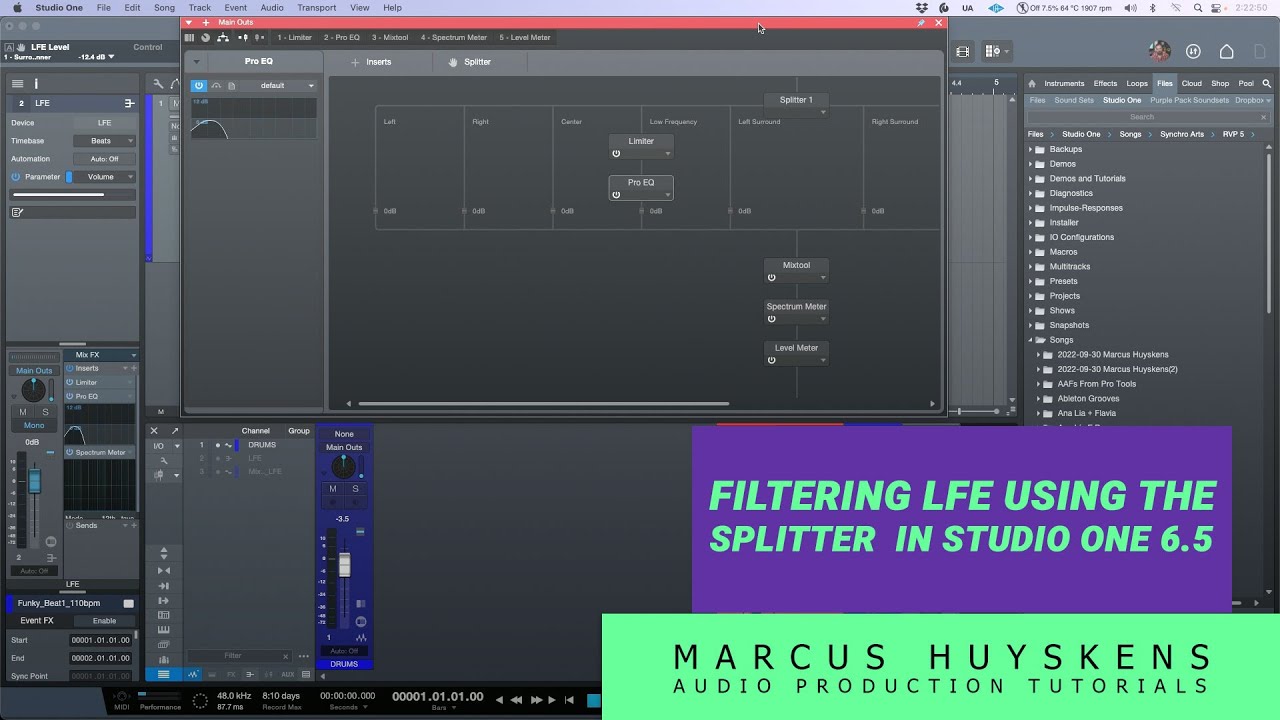Switch to the Effects browser tab

(x=1105, y=84)
